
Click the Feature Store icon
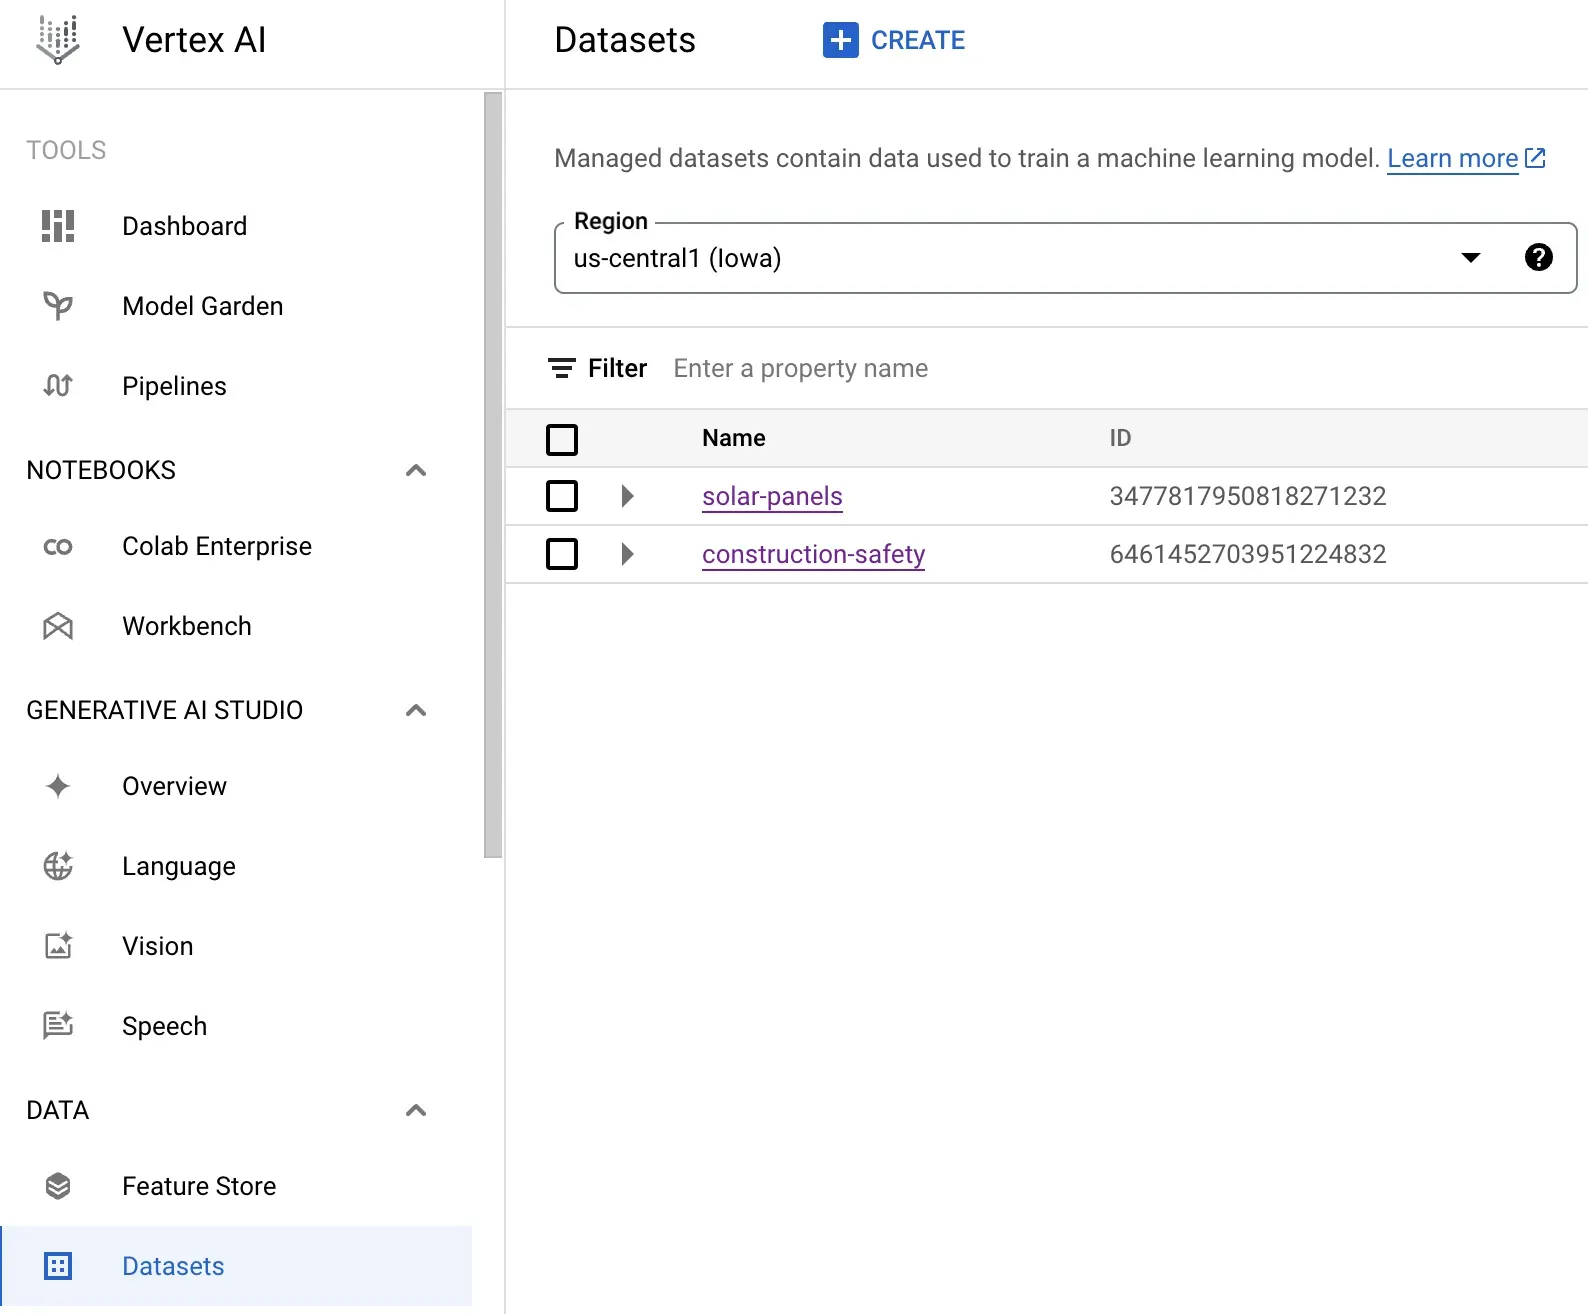coord(58,1186)
